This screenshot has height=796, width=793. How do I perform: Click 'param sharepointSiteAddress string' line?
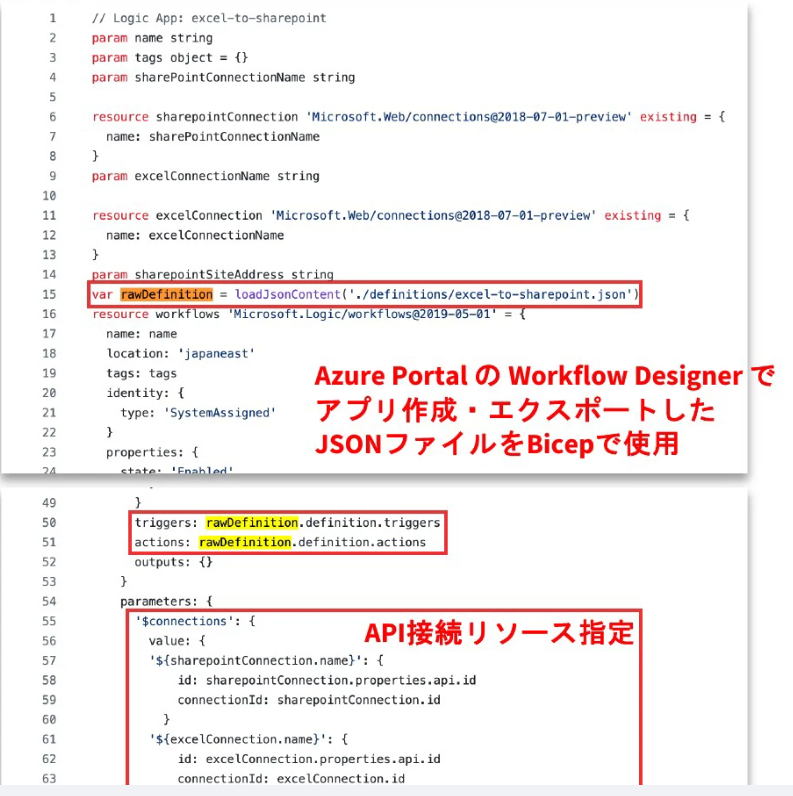coord(212,275)
